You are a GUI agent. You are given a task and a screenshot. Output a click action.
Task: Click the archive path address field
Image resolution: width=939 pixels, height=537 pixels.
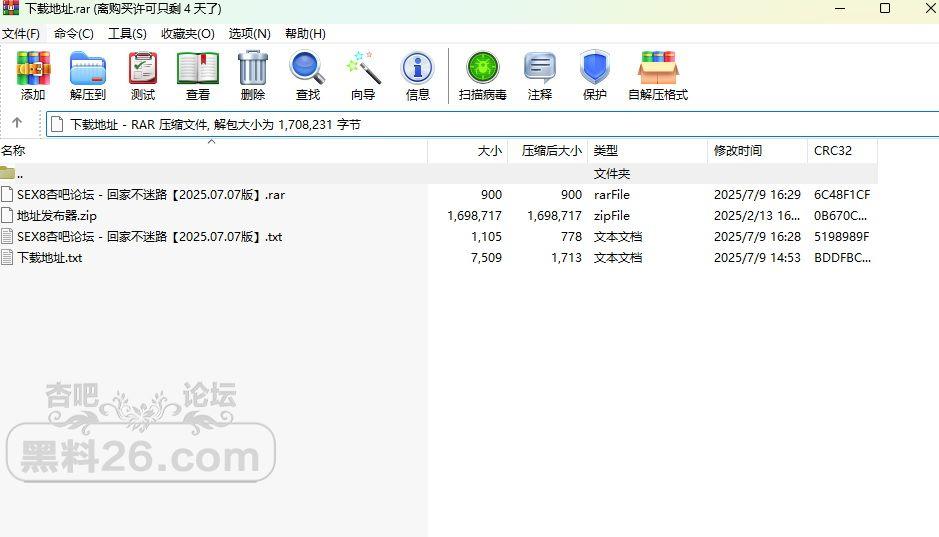tap(492, 124)
